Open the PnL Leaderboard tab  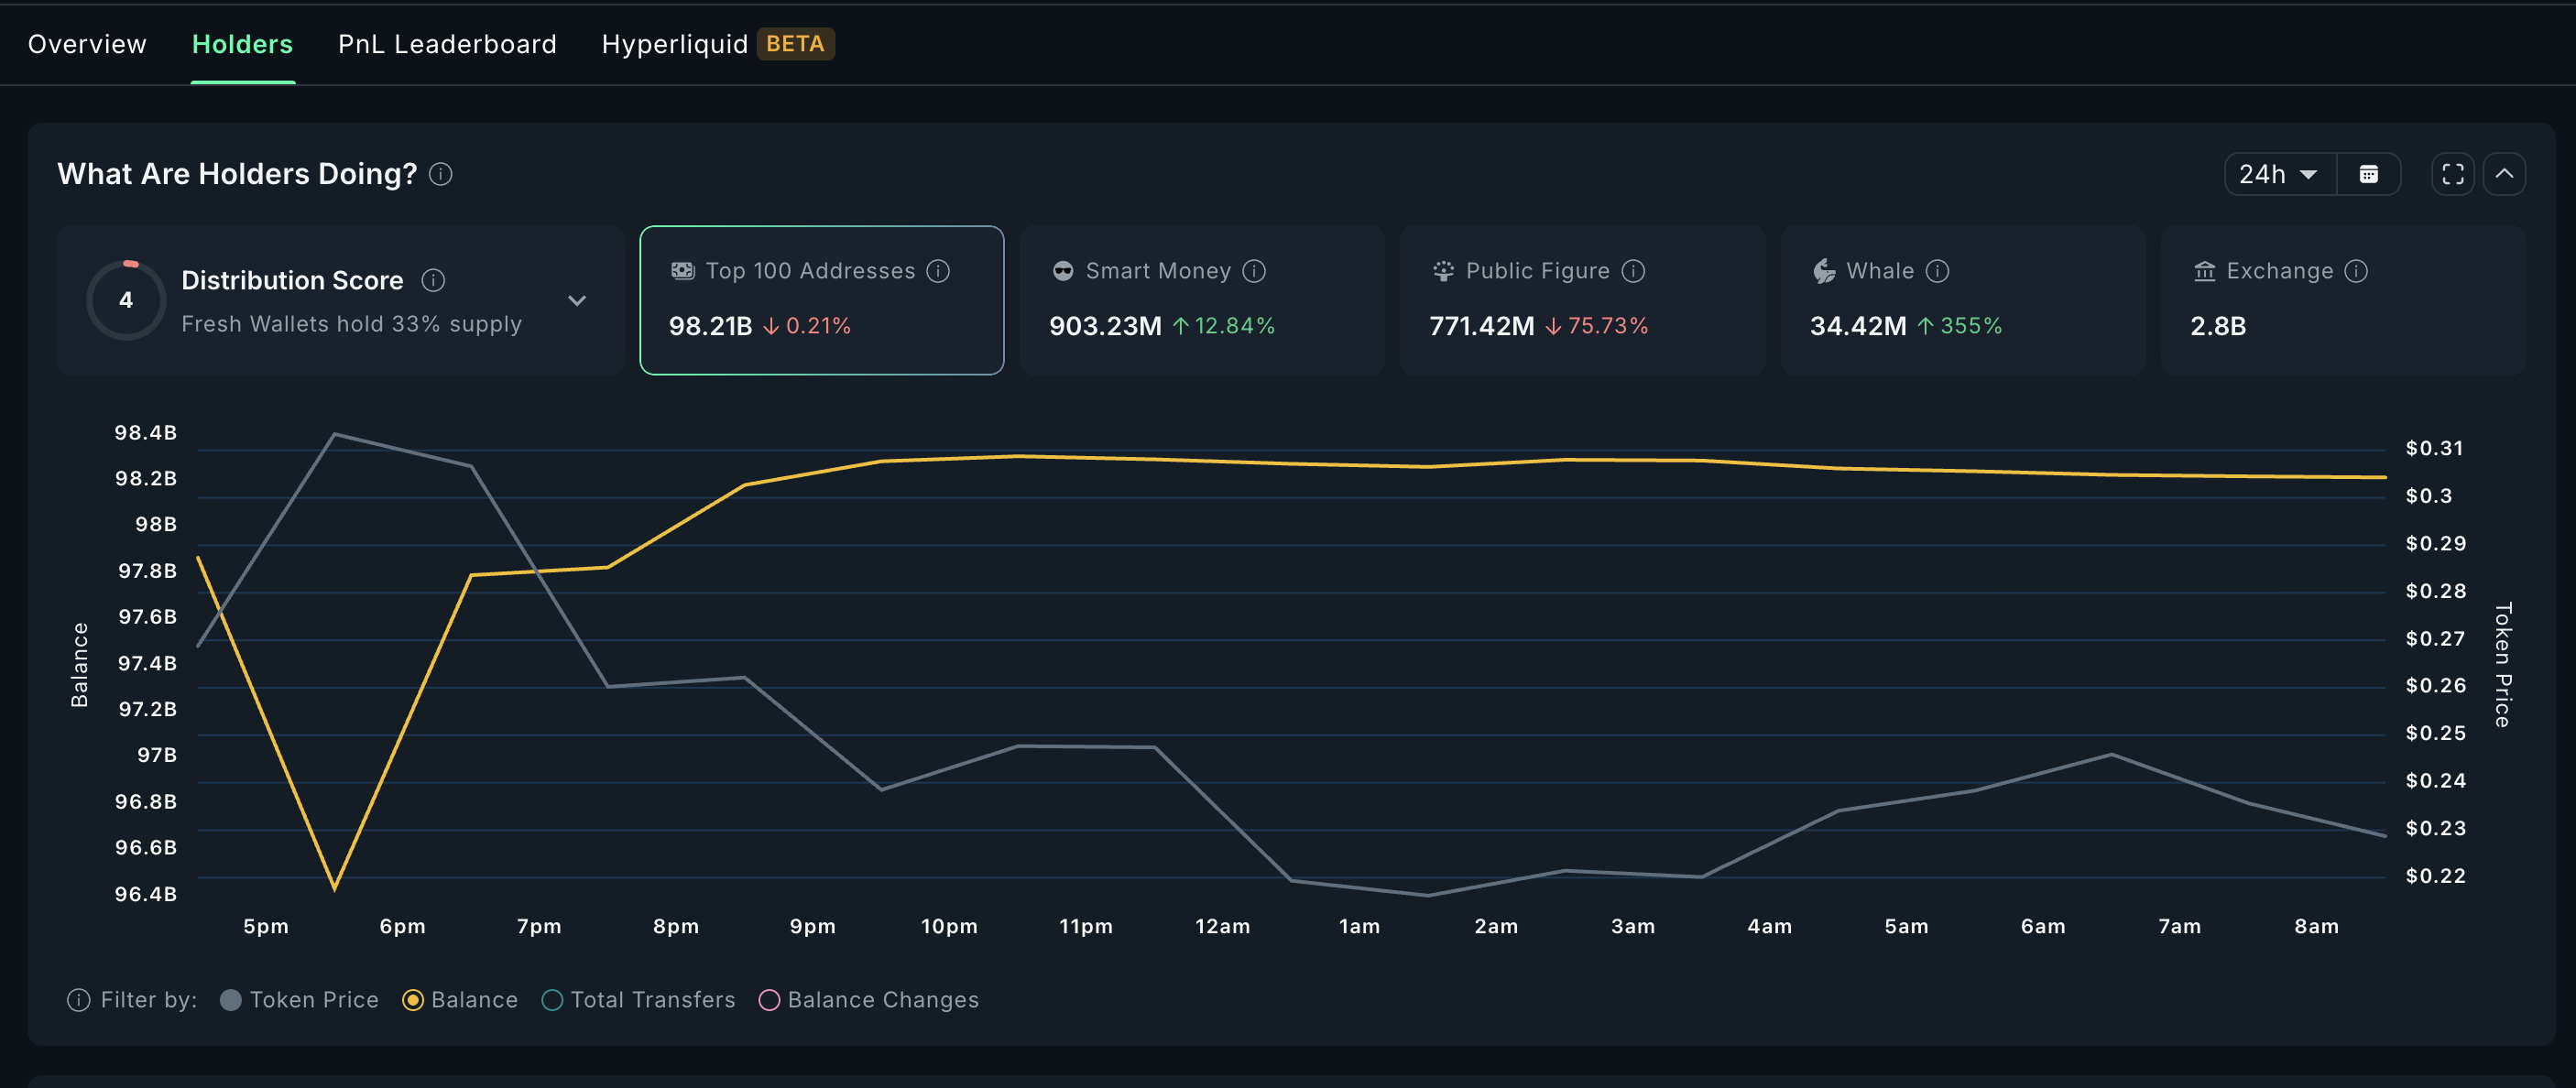click(x=447, y=44)
